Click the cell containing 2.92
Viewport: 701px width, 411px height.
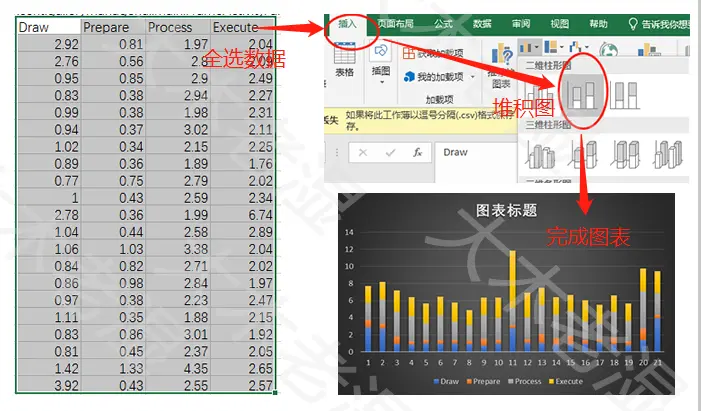click(x=49, y=44)
